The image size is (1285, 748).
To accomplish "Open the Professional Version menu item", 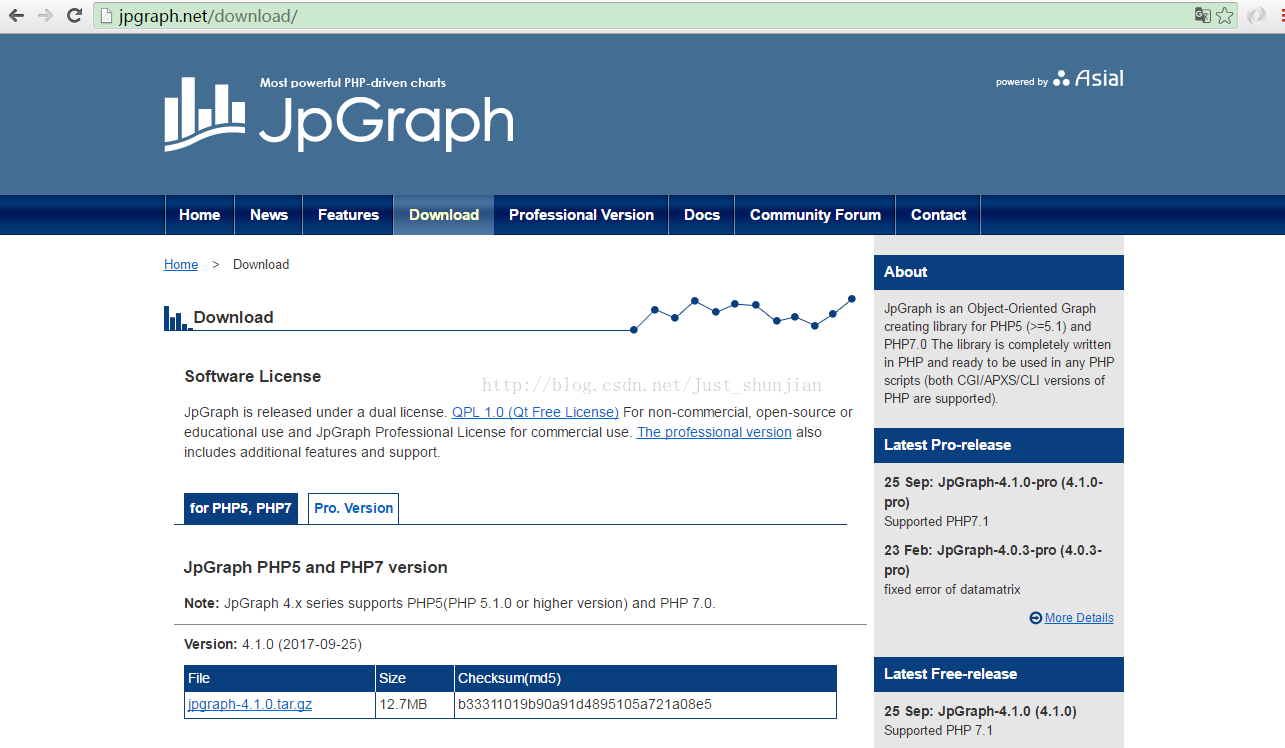I will [x=581, y=215].
